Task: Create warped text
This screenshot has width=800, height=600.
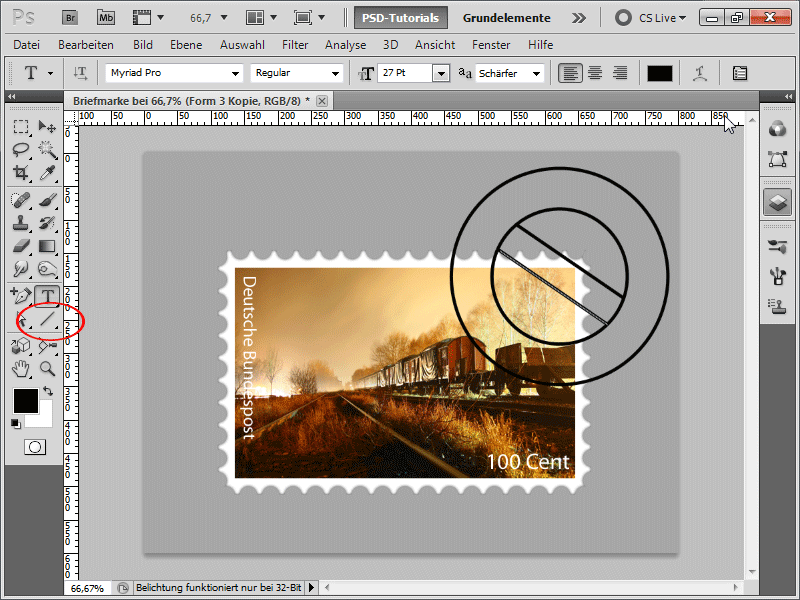Action: pos(699,73)
